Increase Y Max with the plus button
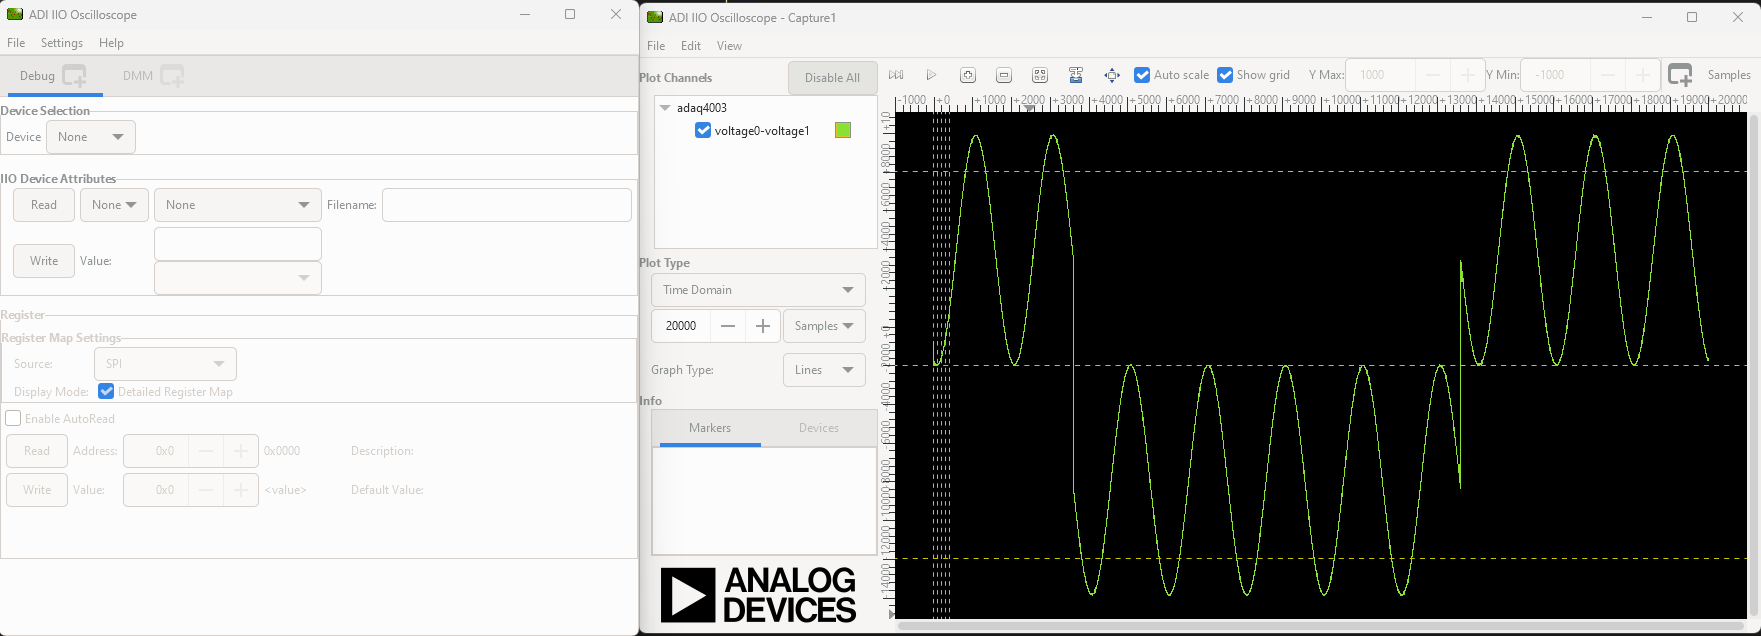 (x=1467, y=75)
